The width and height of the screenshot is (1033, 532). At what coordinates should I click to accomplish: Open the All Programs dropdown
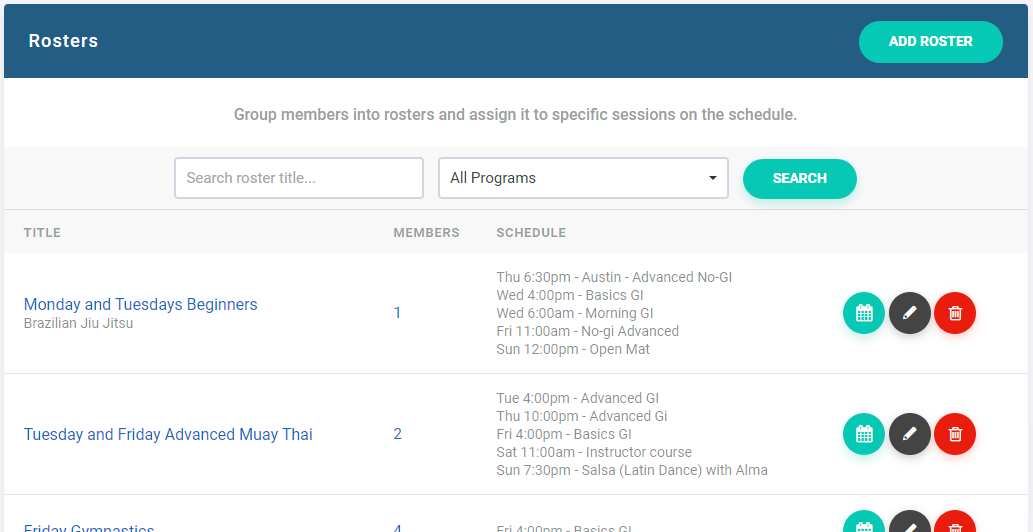coord(583,178)
